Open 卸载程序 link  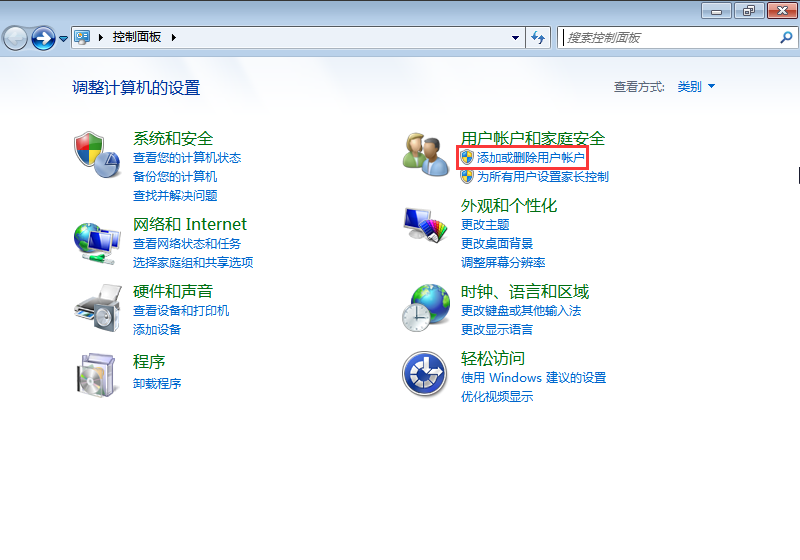(x=157, y=384)
